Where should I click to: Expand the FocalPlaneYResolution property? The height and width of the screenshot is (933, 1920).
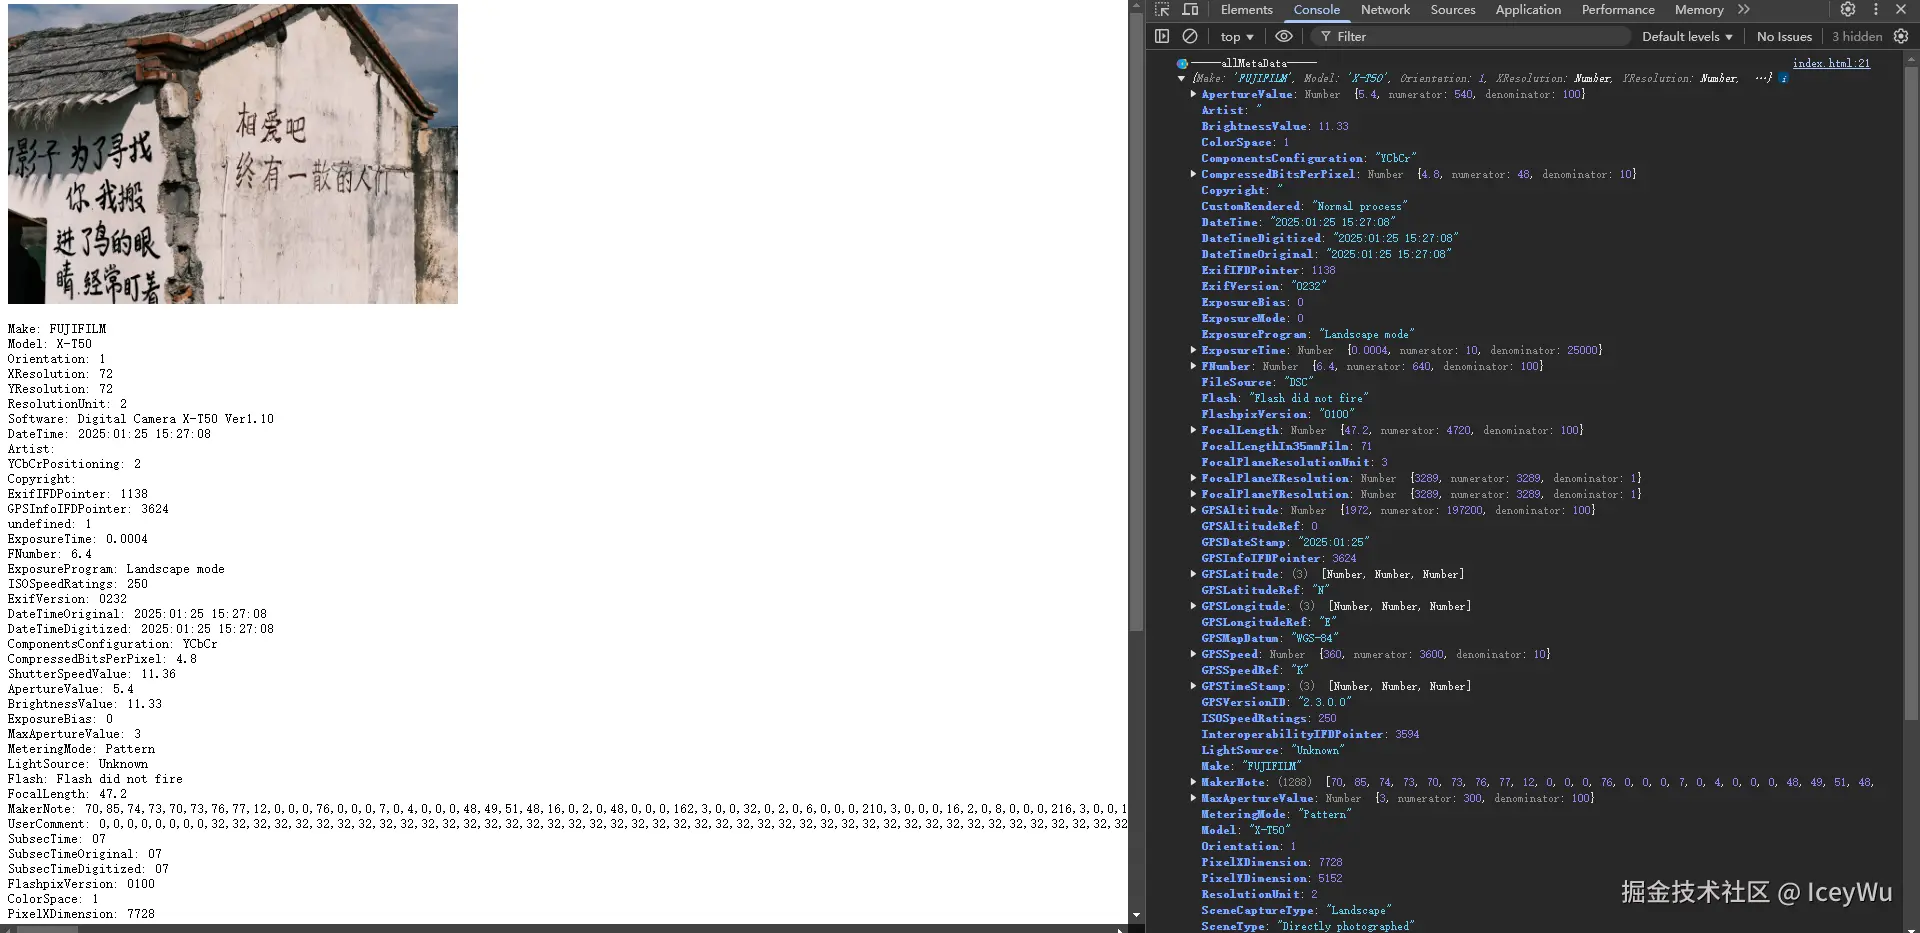point(1193,494)
